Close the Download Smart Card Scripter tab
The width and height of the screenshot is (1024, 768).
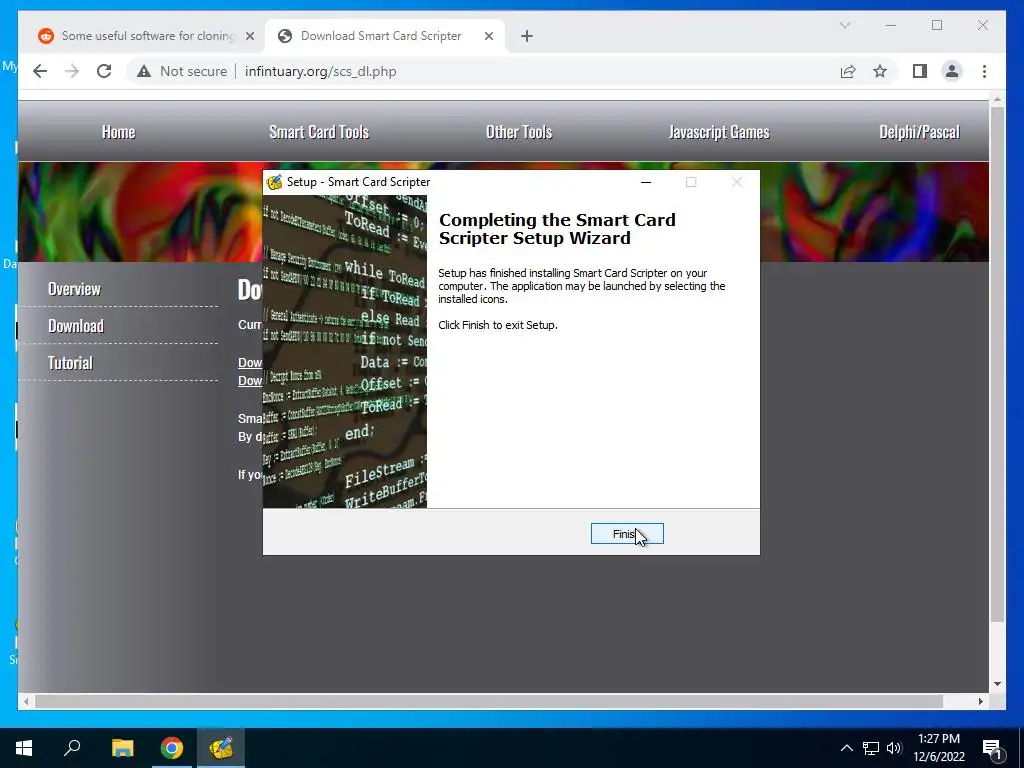click(488, 37)
